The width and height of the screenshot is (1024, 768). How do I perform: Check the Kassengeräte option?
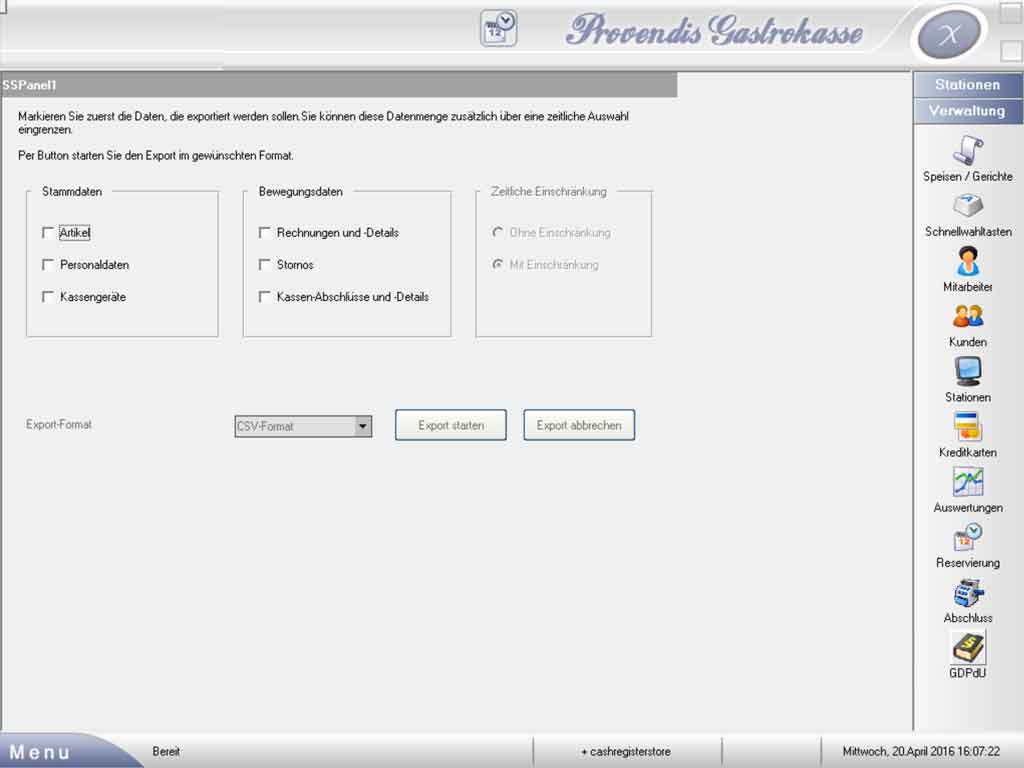[x=48, y=296]
